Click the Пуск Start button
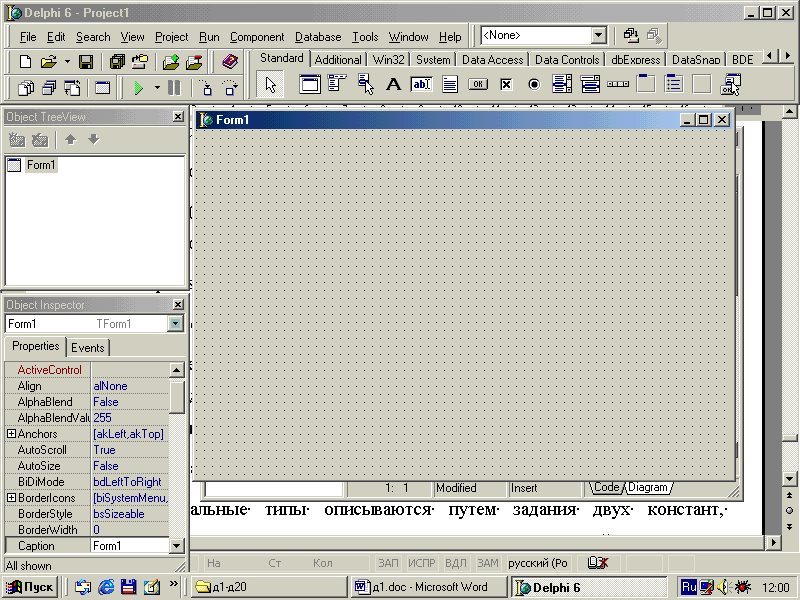 (x=30, y=587)
